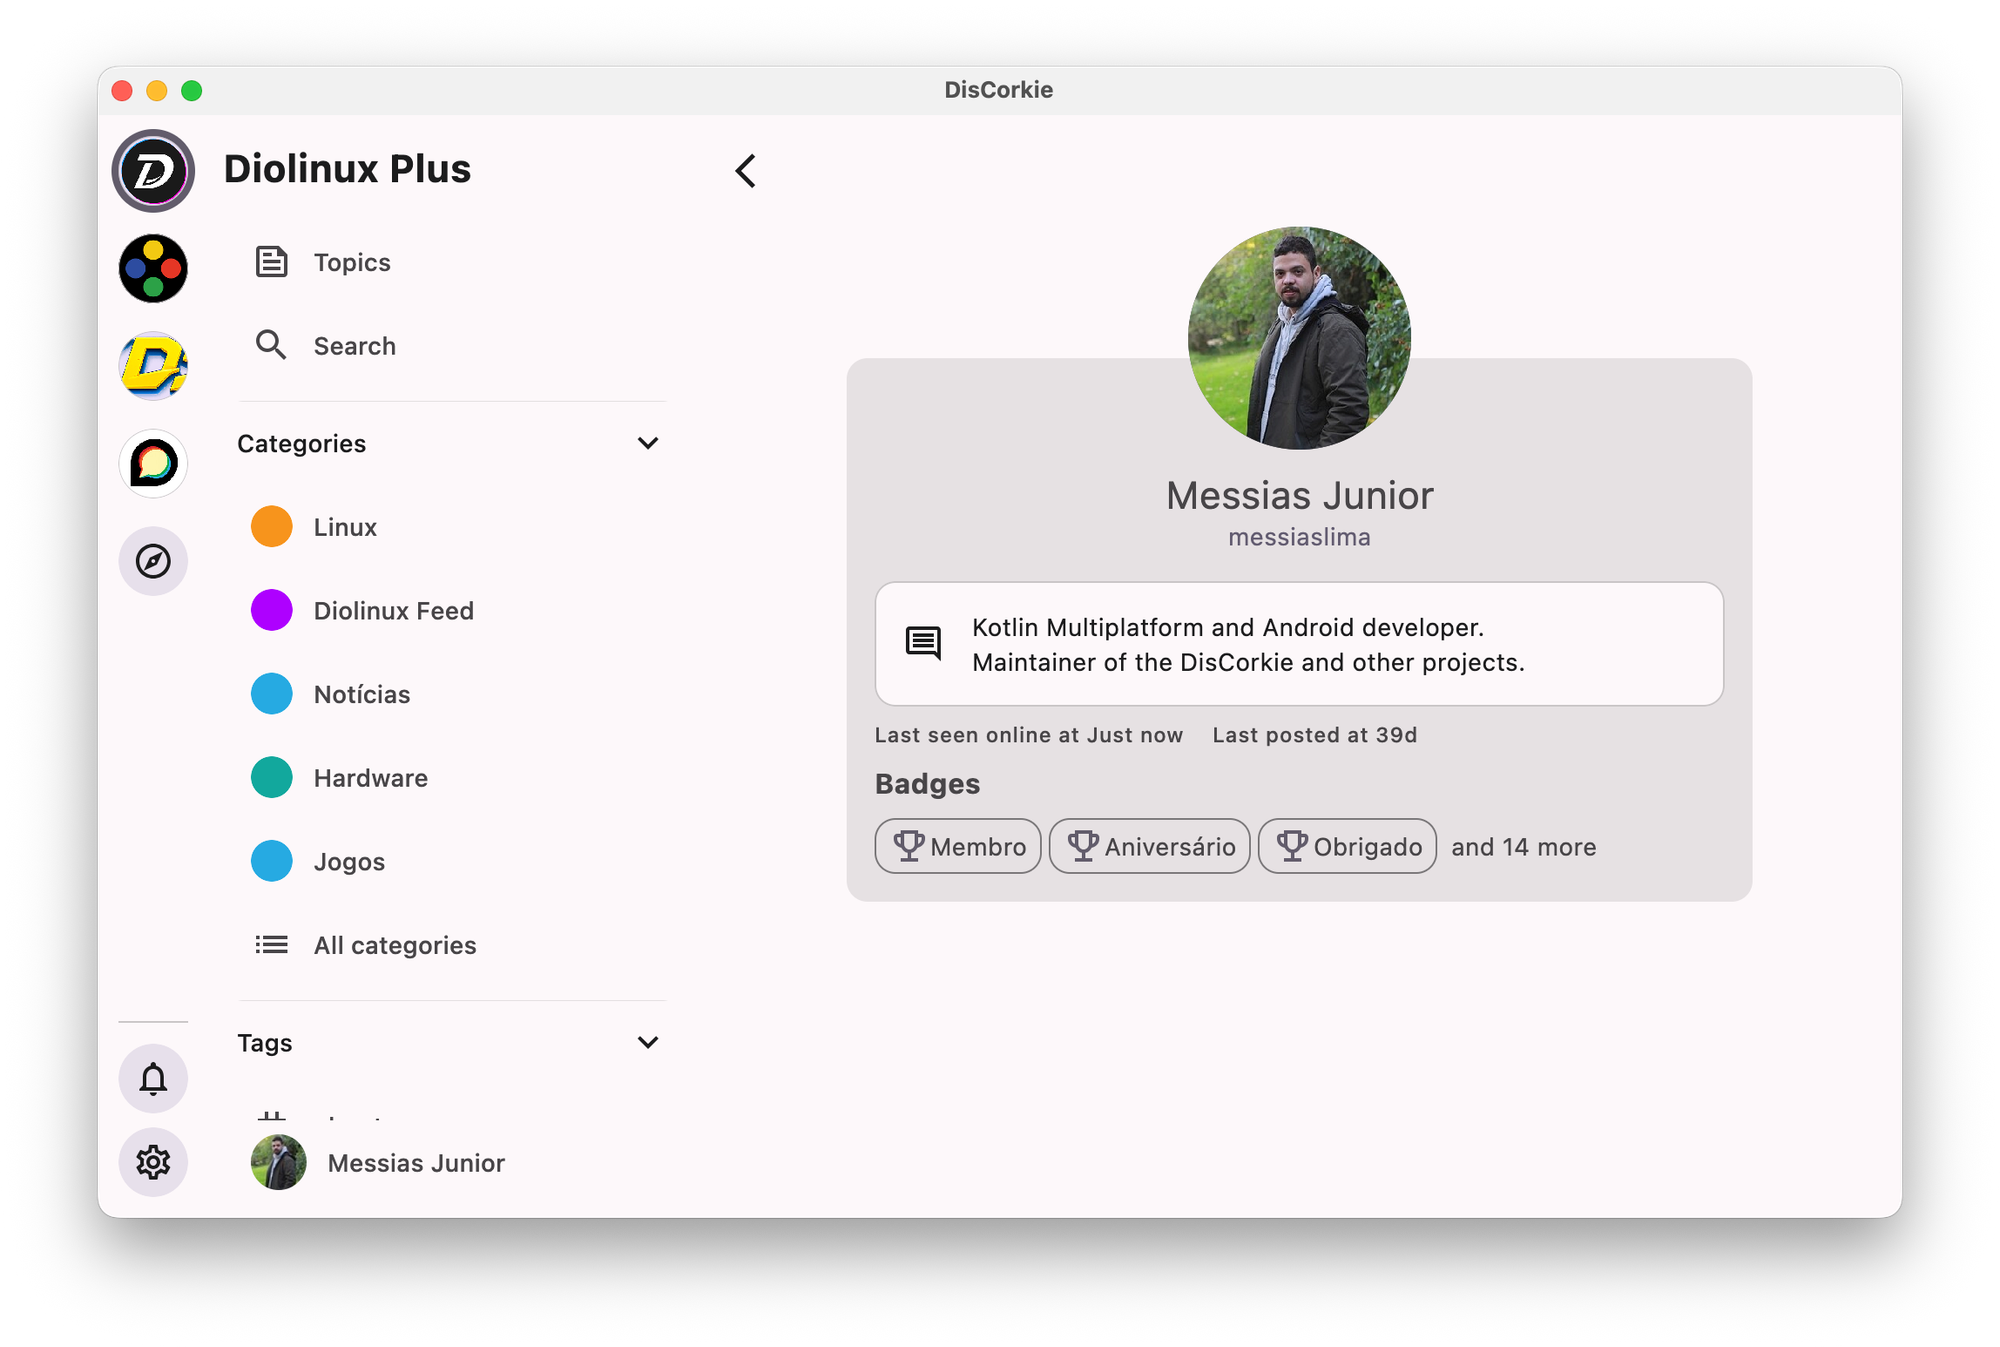Click the back arrow icon
The height and width of the screenshot is (1347, 2000).
tap(746, 171)
